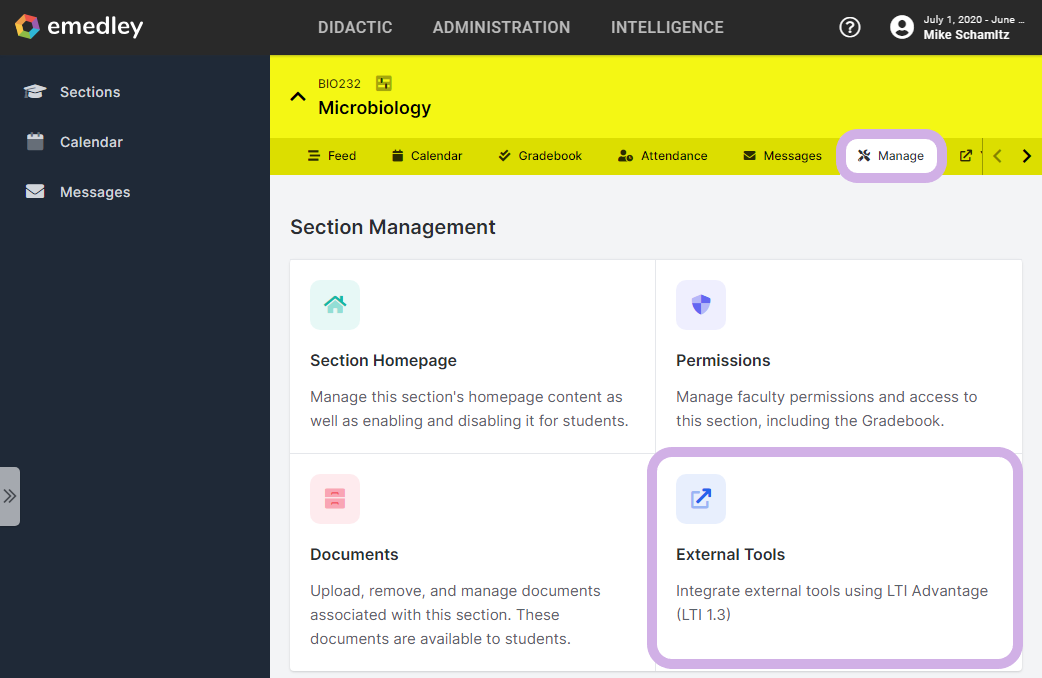This screenshot has width=1042, height=678.
Task: Switch to the Attendance tab
Action: [663, 156]
